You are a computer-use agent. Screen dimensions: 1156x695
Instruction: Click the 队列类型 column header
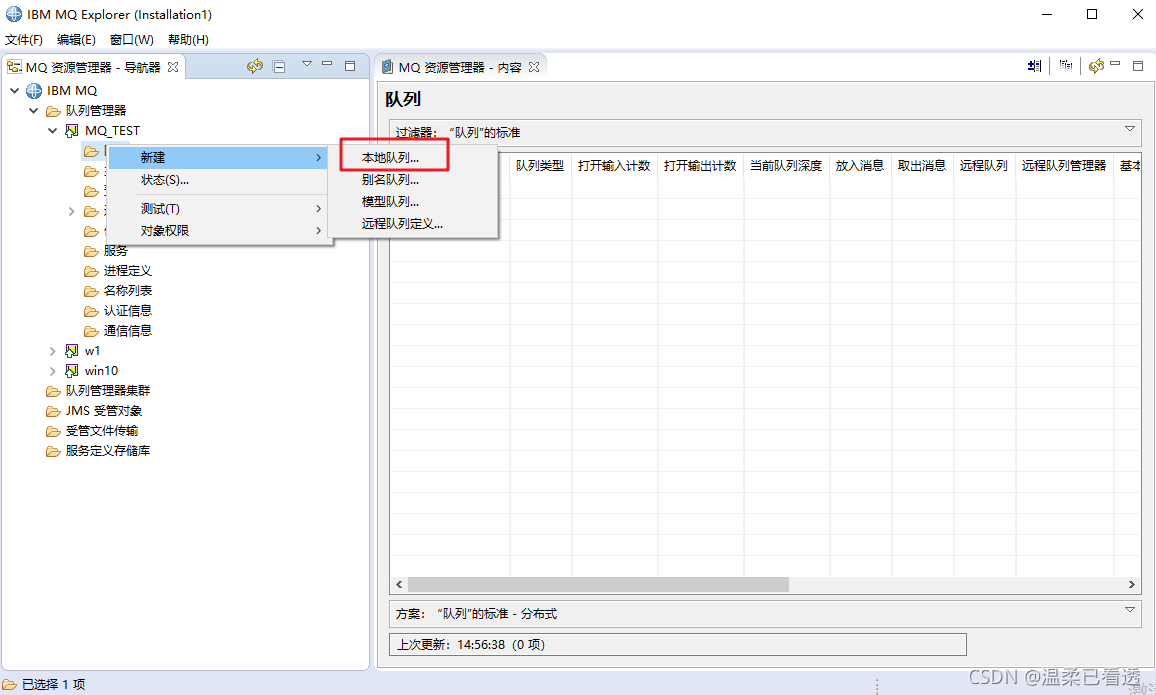point(540,166)
